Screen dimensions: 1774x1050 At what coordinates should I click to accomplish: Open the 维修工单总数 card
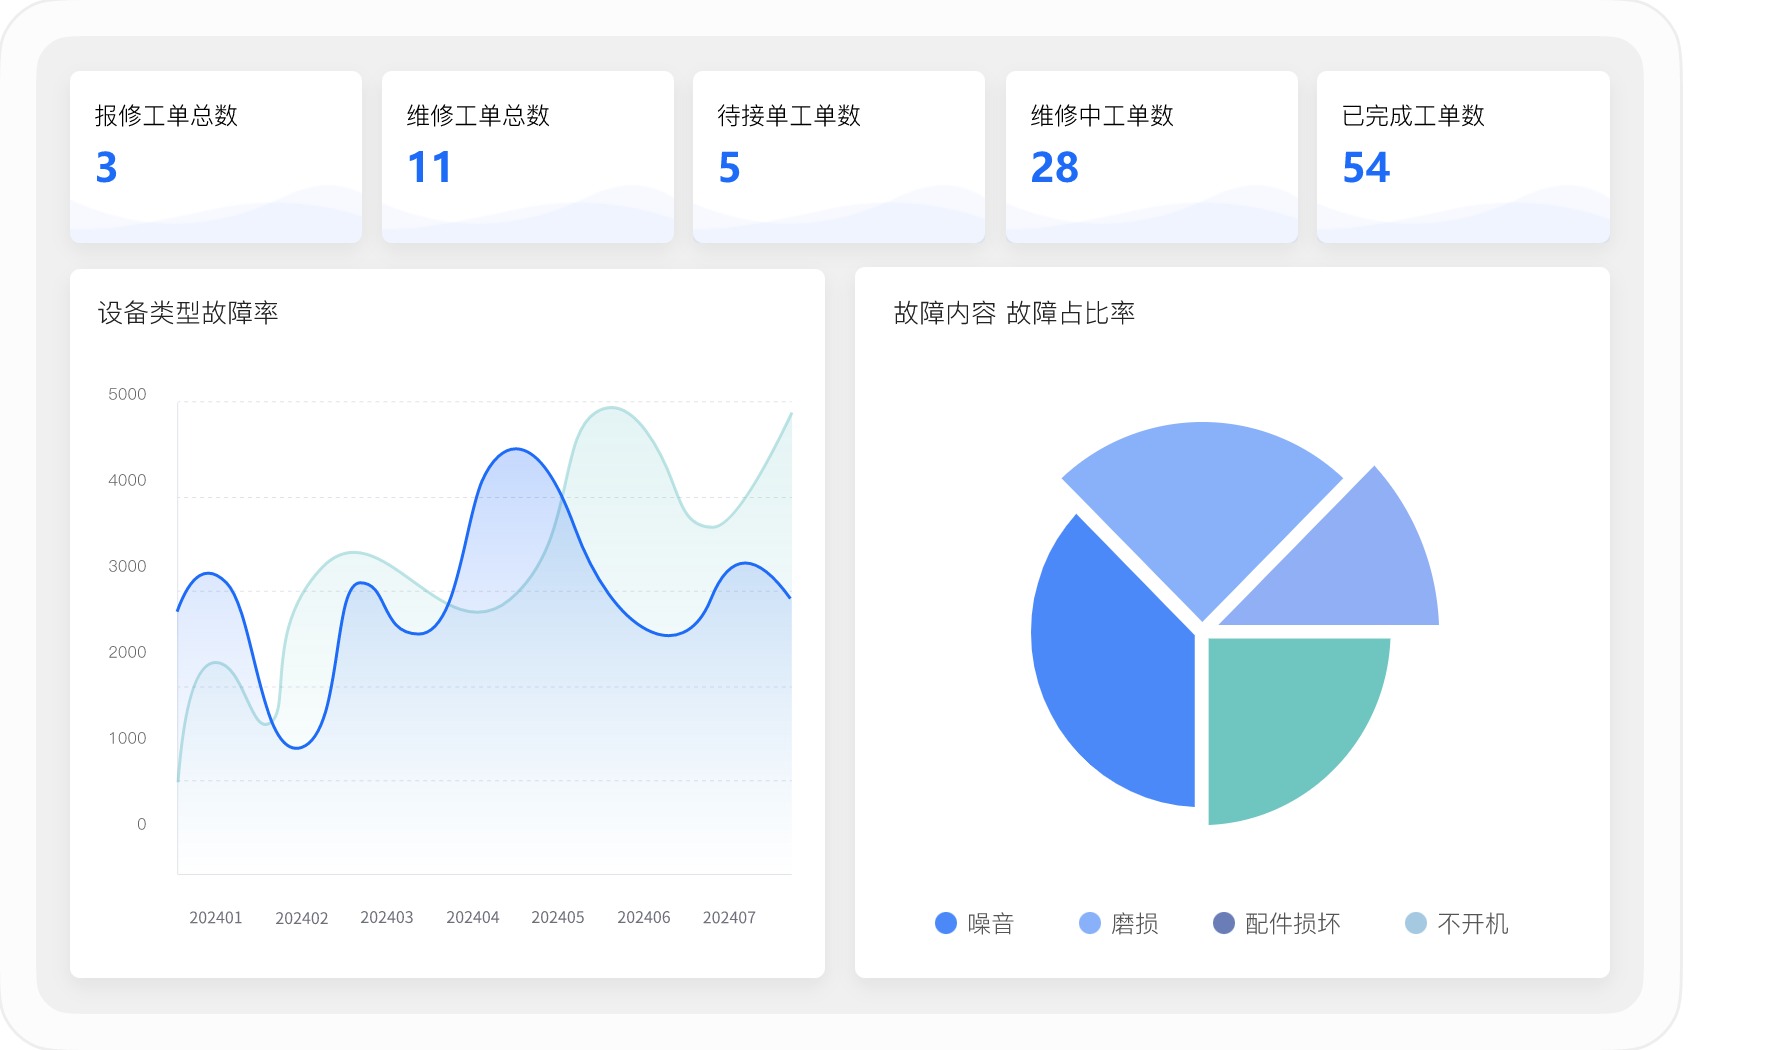coord(528,157)
